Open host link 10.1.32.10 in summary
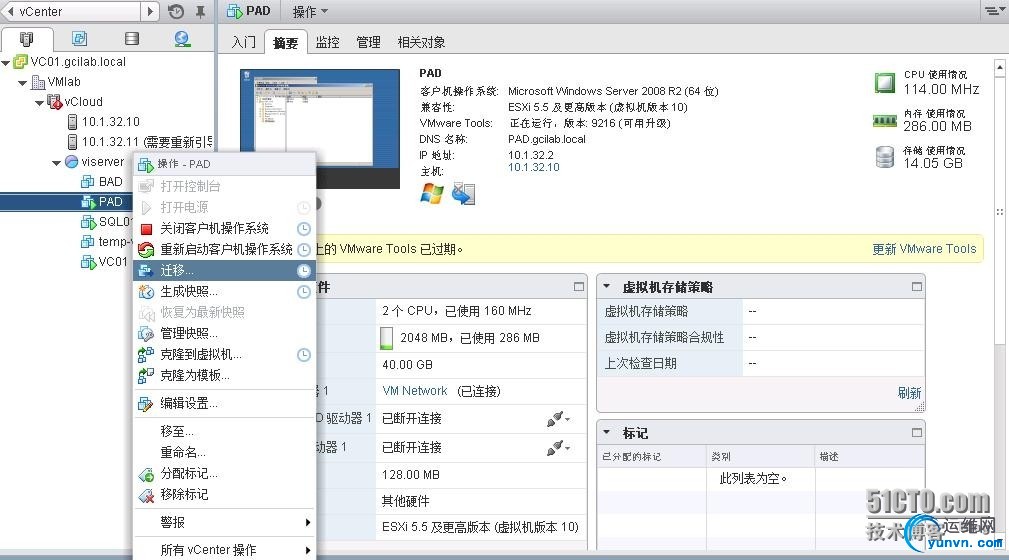This screenshot has width=1009, height=560. (533, 167)
